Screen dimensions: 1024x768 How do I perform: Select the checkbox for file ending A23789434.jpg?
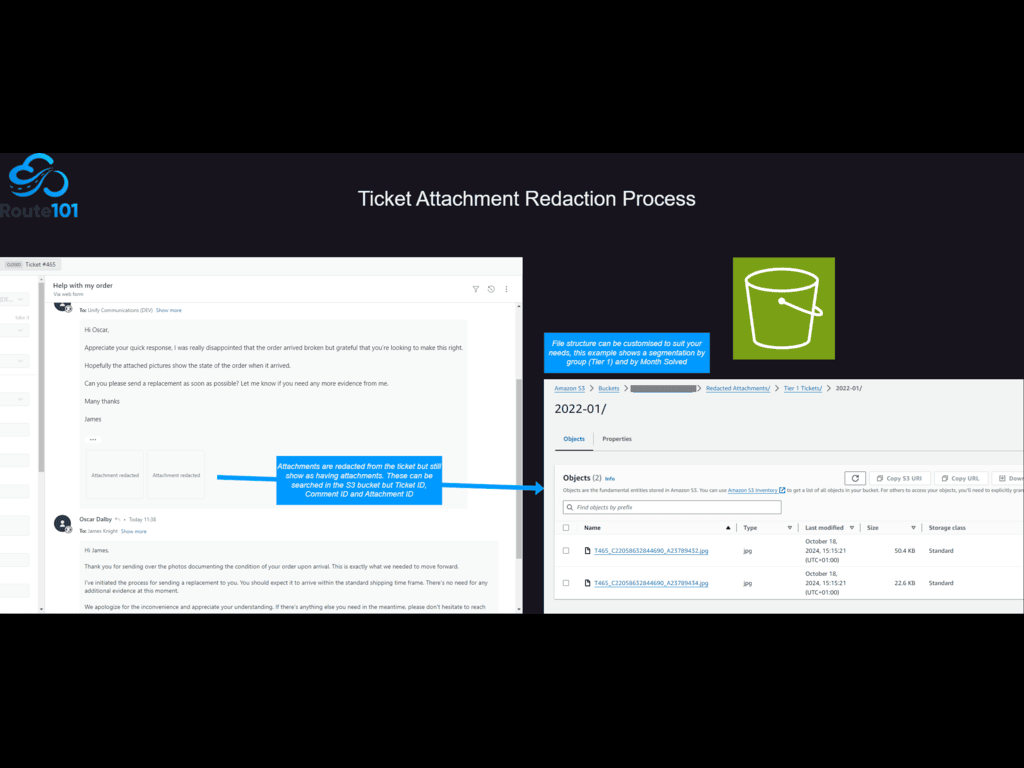pyautogui.click(x=566, y=583)
